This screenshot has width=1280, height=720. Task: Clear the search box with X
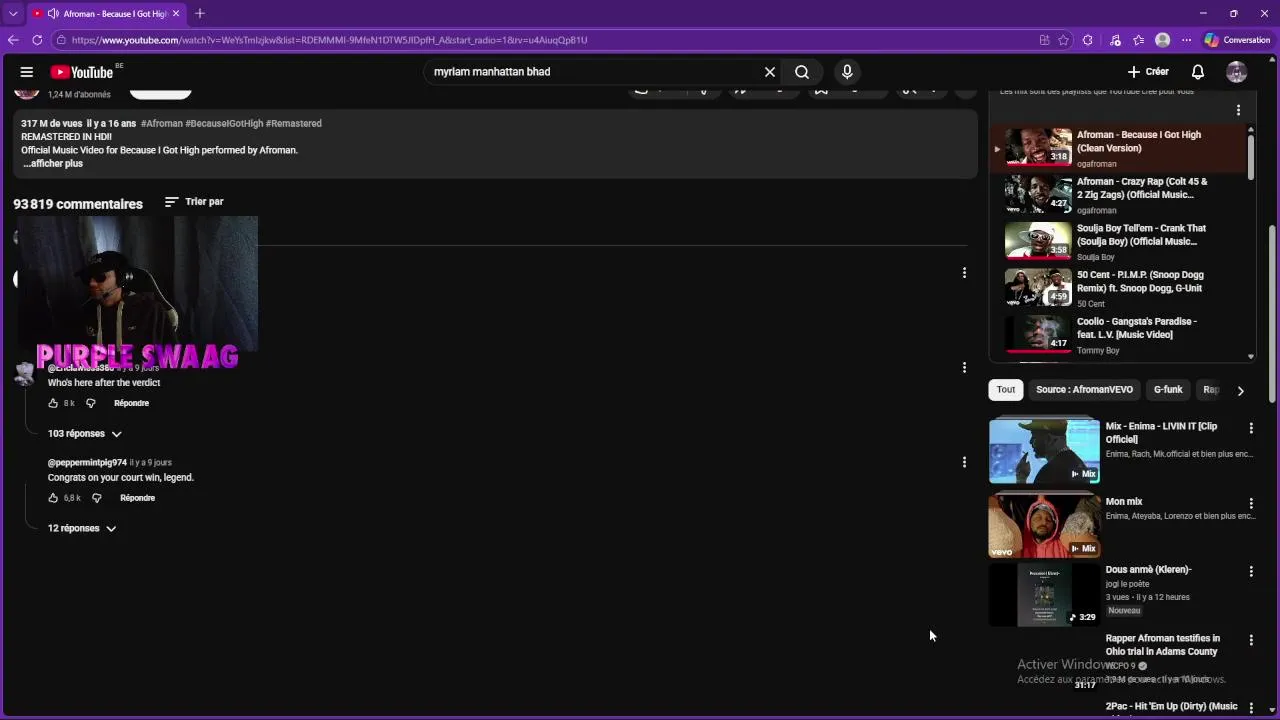tap(770, 72)
